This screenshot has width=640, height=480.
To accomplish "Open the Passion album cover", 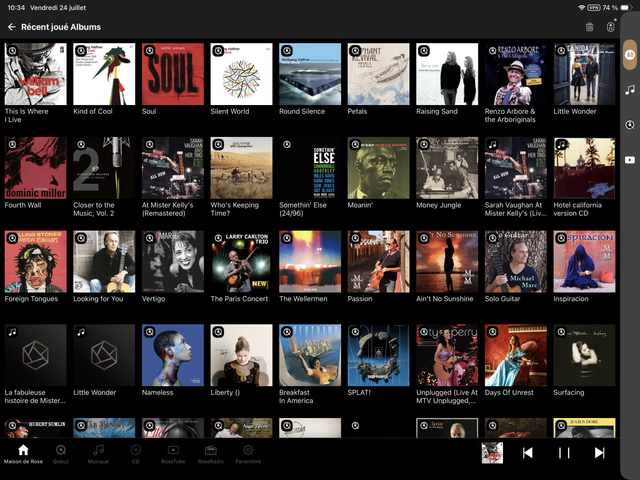I will tap(378, 261).
